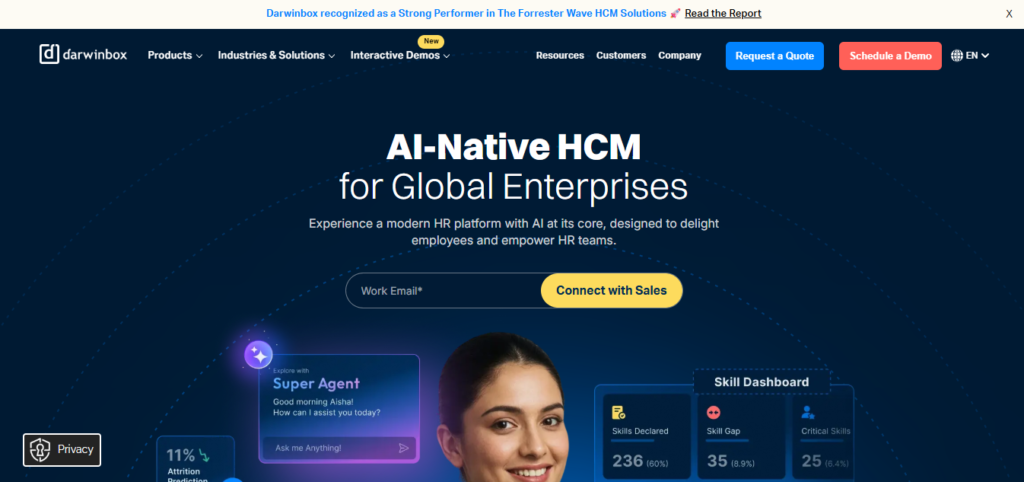
Task: Click the send arrow in Ask me Anything
Action: [x=404, y=448]
